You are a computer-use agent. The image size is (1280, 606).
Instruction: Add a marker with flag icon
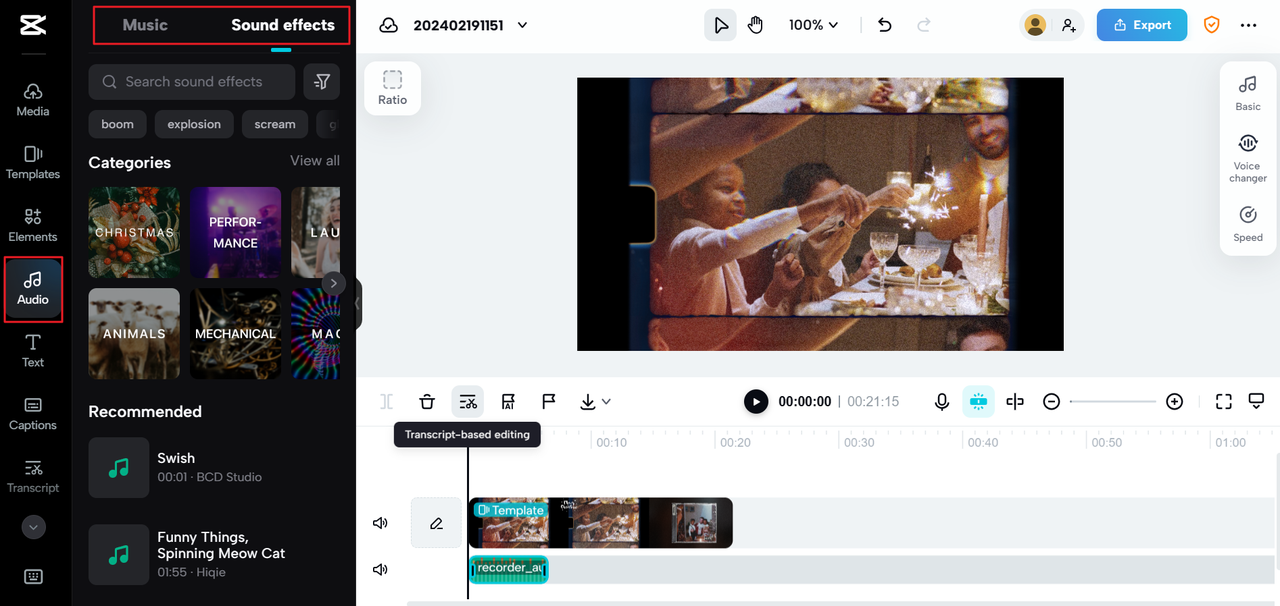[x=548, y=402]
